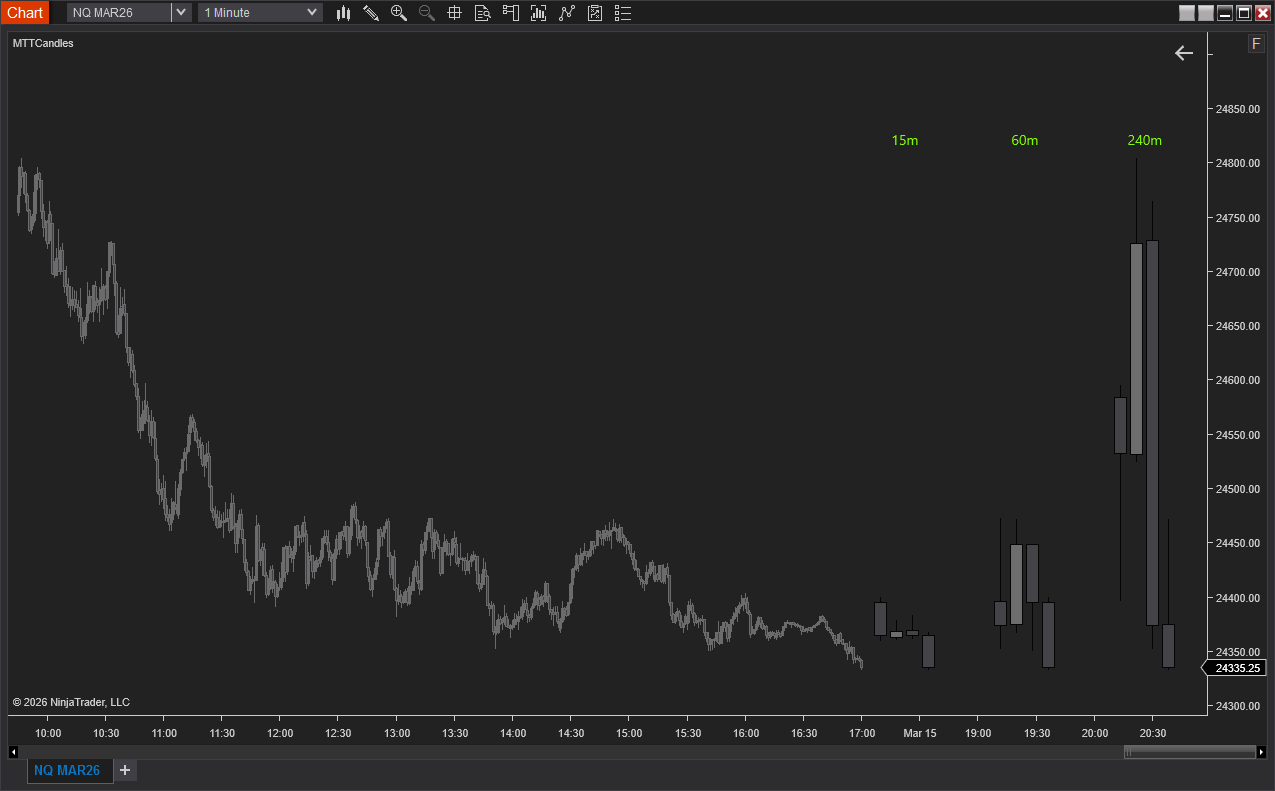Open the Strategy Performance icon
The width and height of the screenshot is (1275, 791).
click(x=595, y=13)
